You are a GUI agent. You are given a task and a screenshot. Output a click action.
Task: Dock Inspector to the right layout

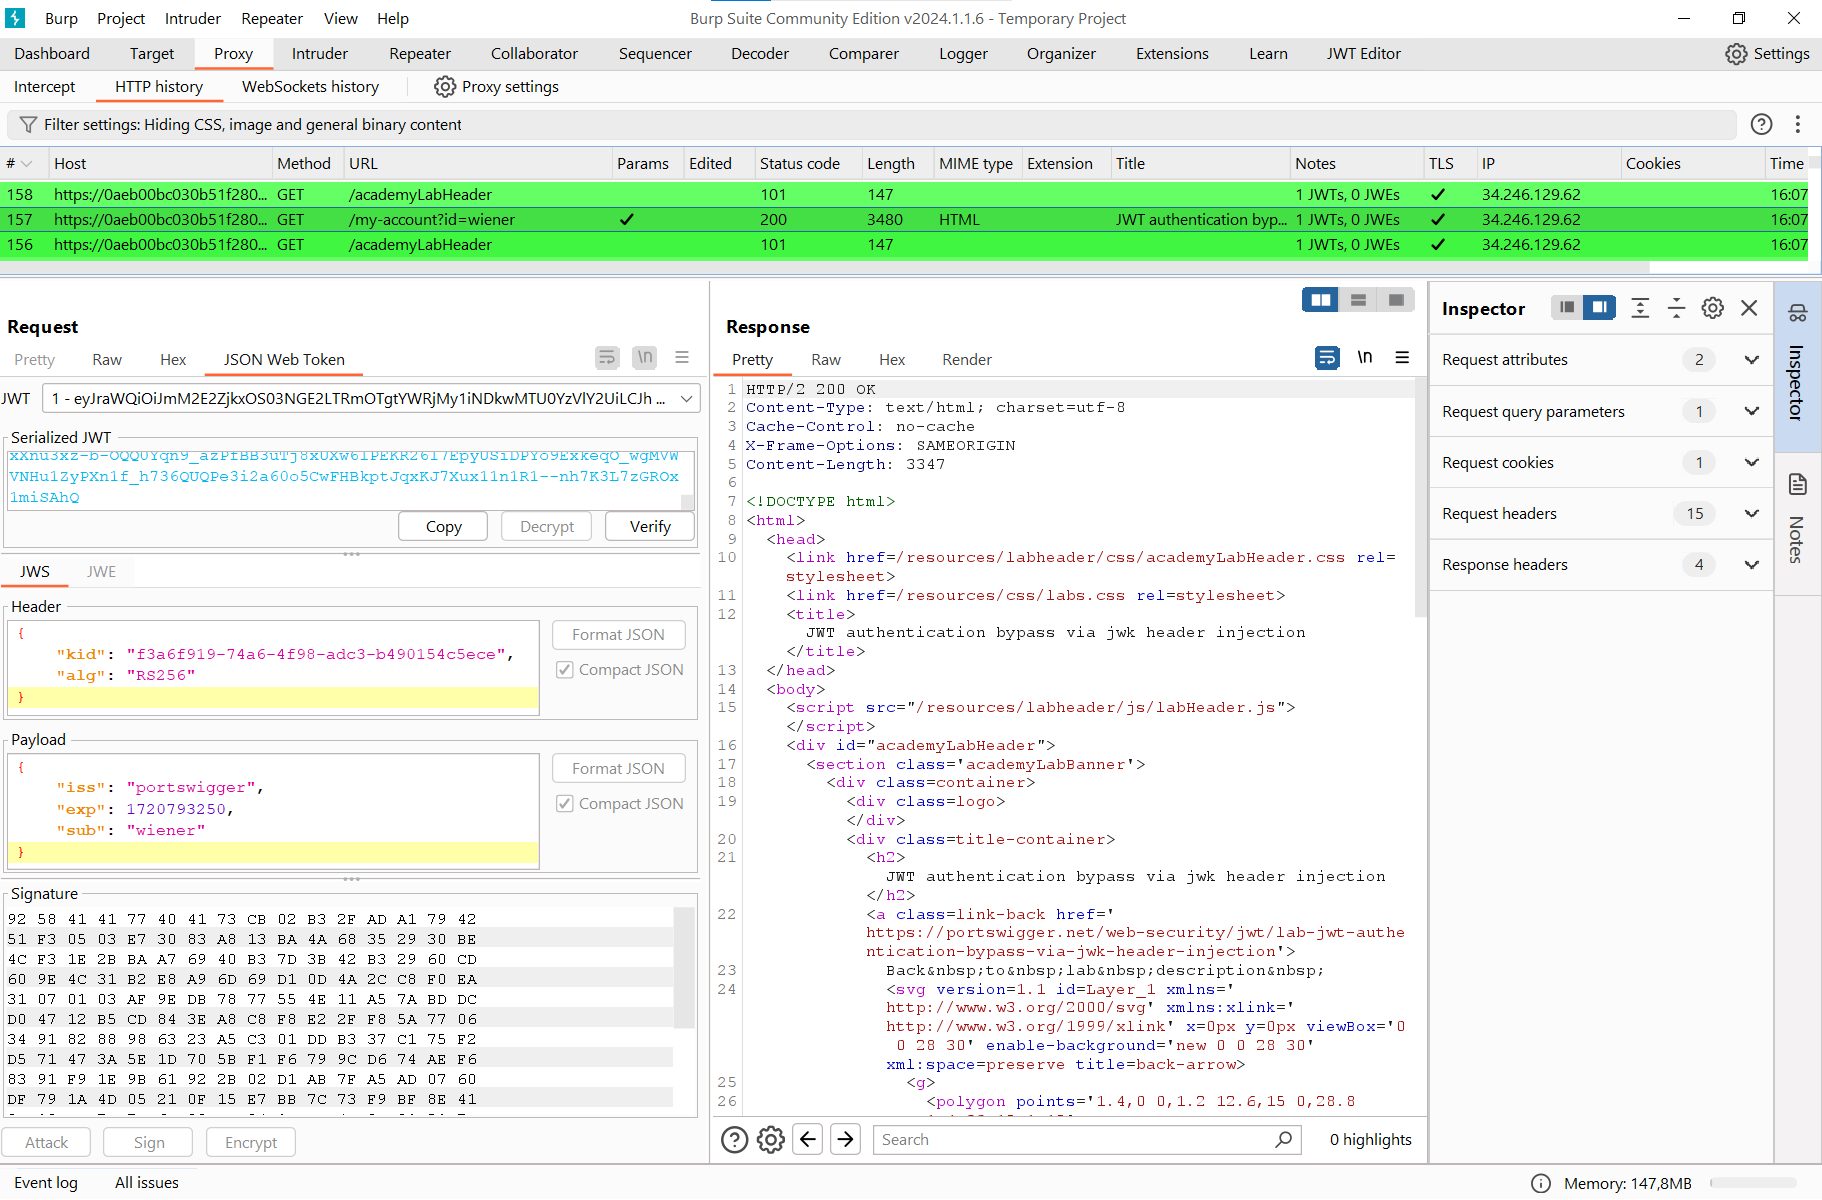[1599, 307]
